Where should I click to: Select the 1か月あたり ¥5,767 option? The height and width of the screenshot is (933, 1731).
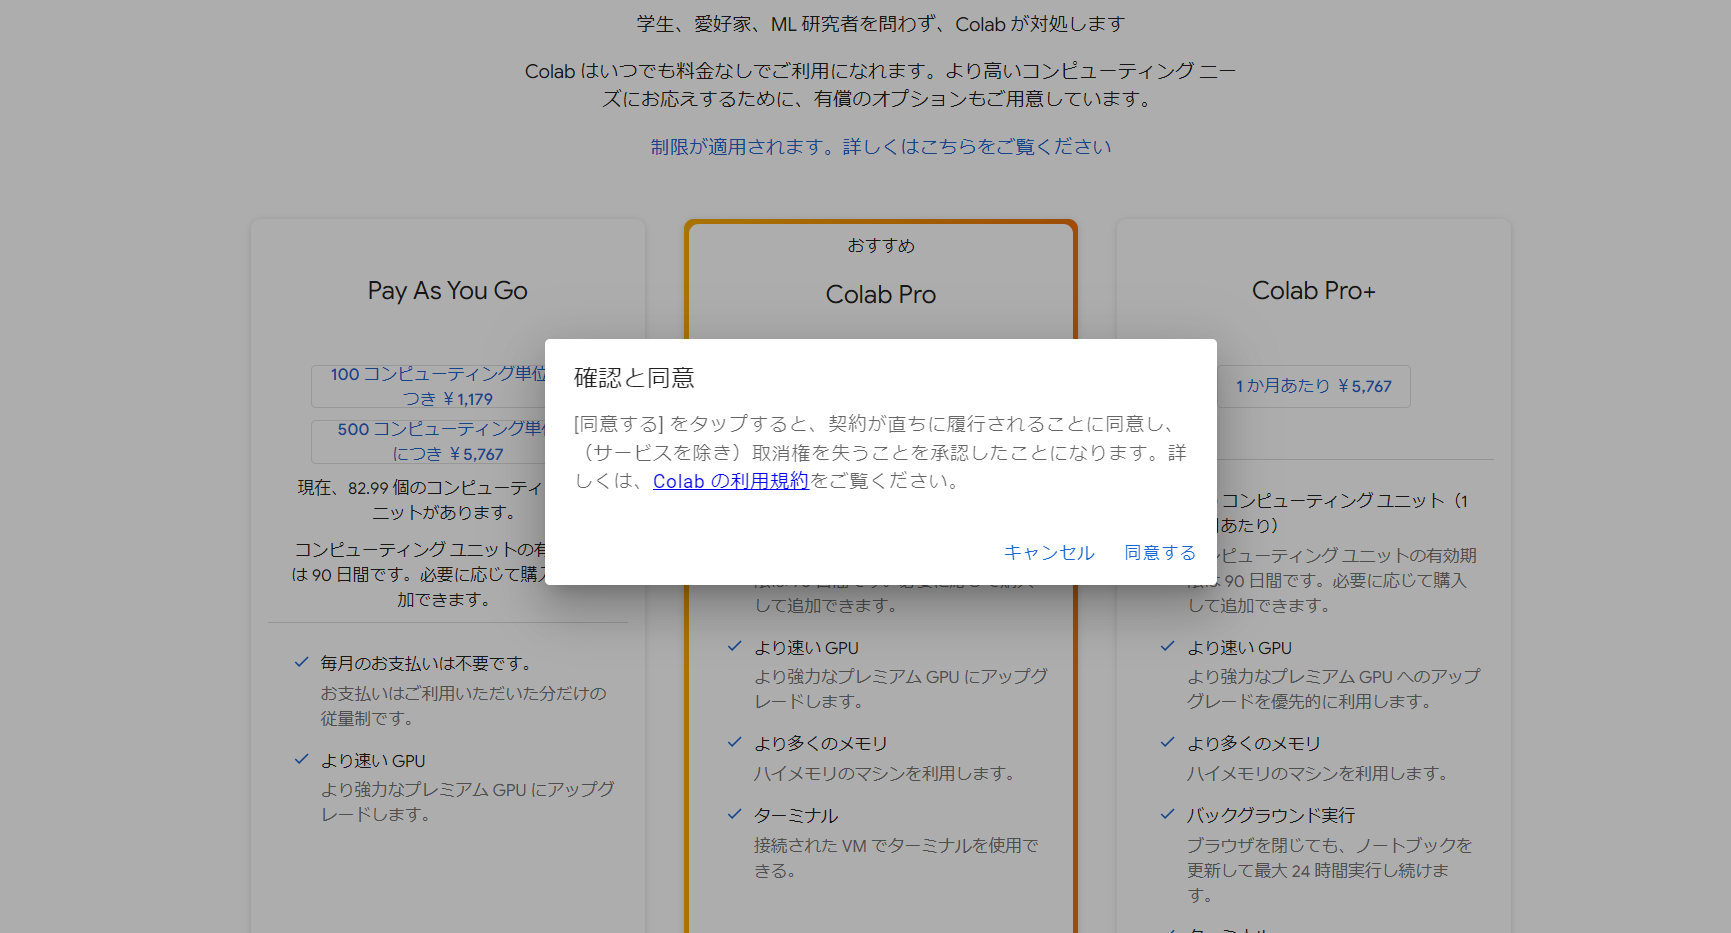coord(1313,386)
